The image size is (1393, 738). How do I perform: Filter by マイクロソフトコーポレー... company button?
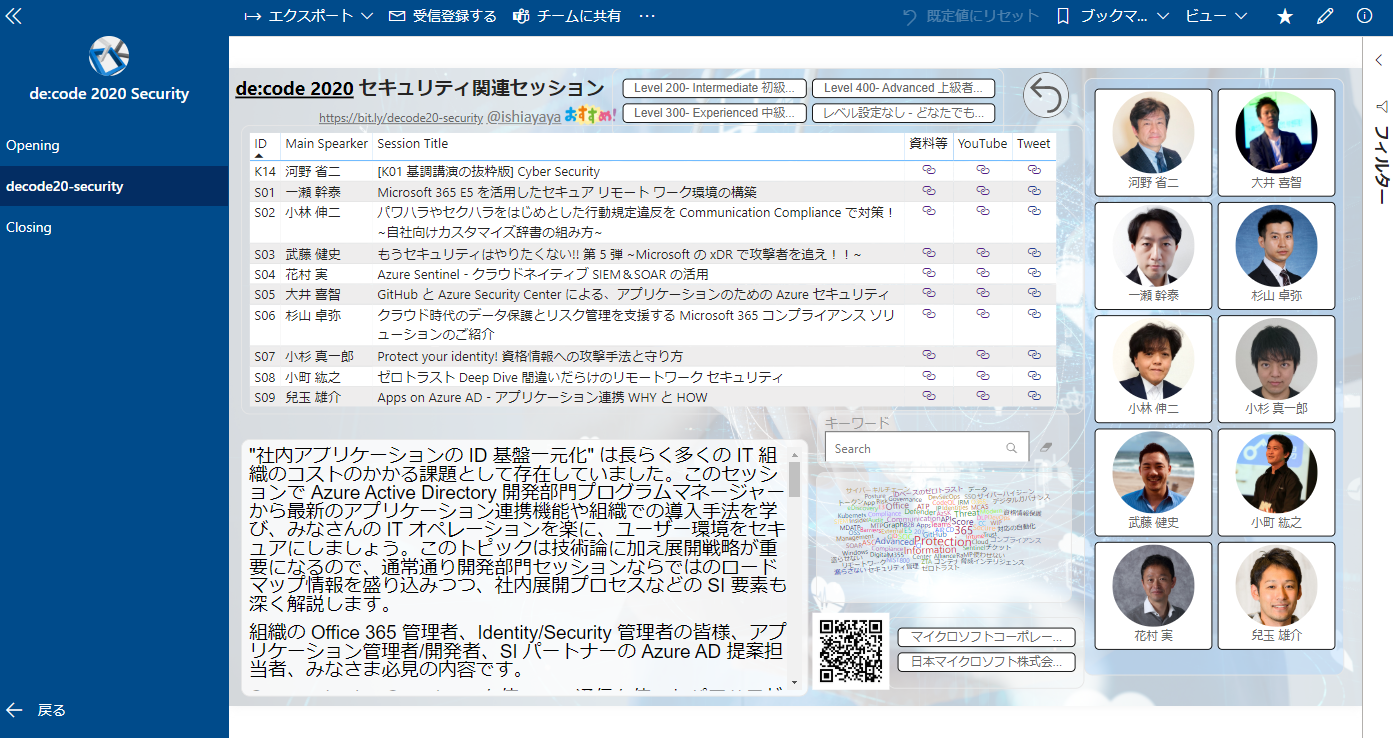(x=986, y=637)
